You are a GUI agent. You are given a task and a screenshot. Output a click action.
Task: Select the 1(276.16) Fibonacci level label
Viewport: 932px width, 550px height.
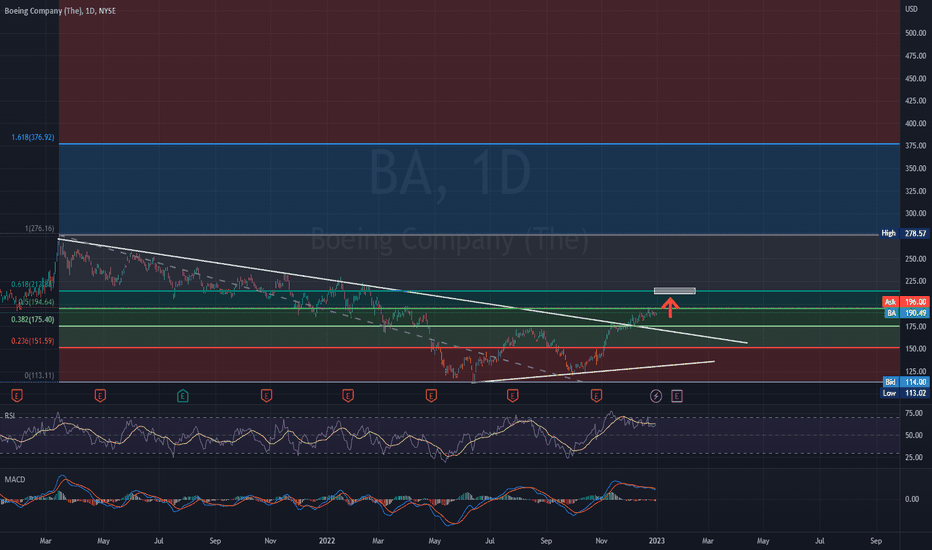[39, 228]
